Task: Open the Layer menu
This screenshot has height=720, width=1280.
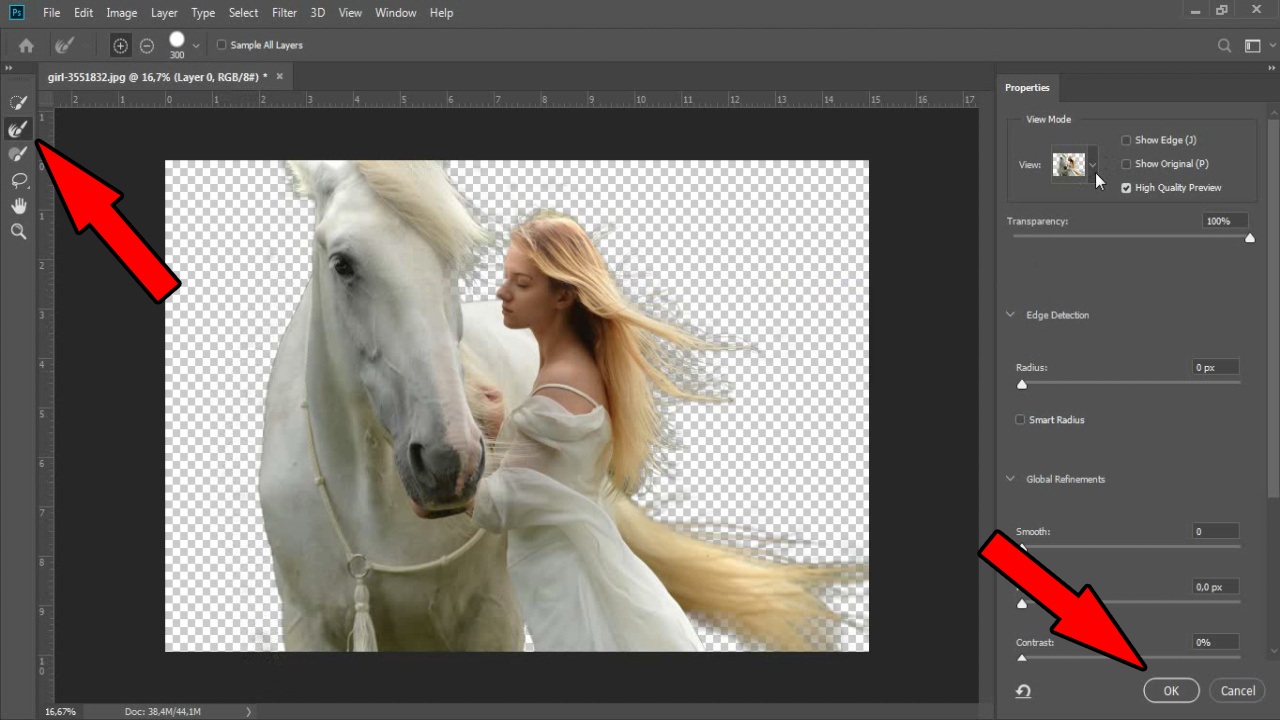Action: coord(164,13)
